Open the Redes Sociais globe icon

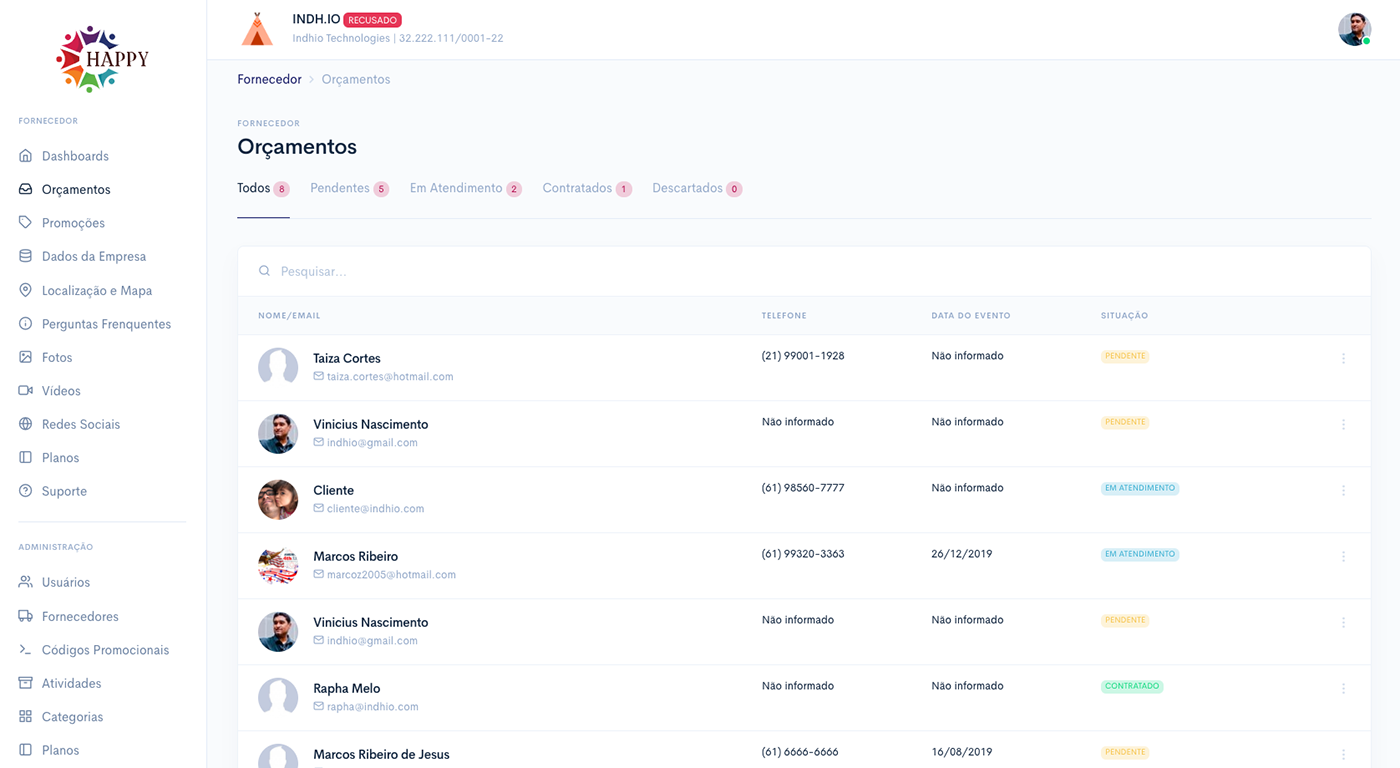[26, 424]
